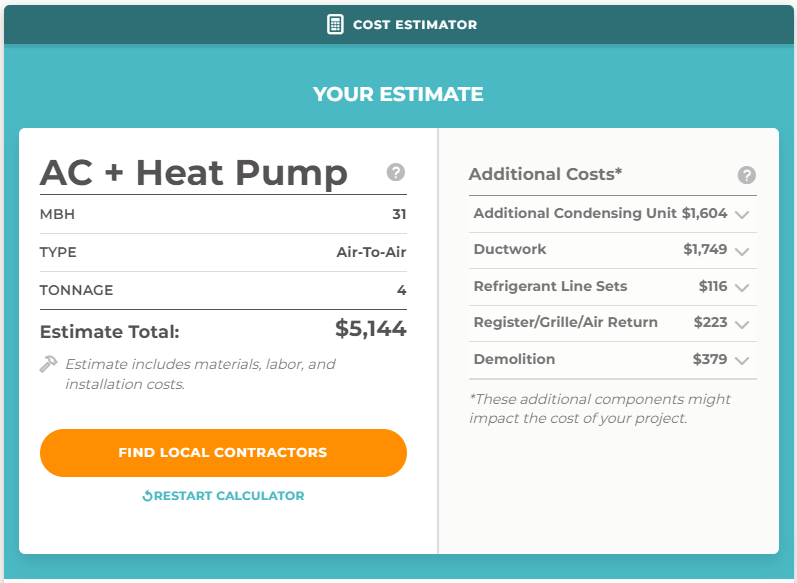Click the calculator icon in Cost Estimator header
Screen dimensions: 797x583
335,24
